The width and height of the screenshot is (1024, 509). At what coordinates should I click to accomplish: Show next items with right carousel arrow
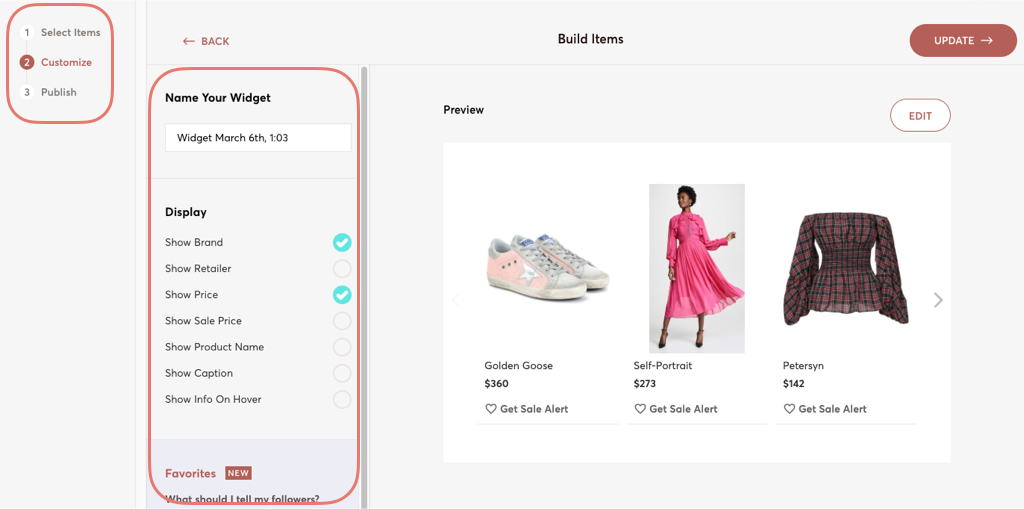(x=938, y=300)
